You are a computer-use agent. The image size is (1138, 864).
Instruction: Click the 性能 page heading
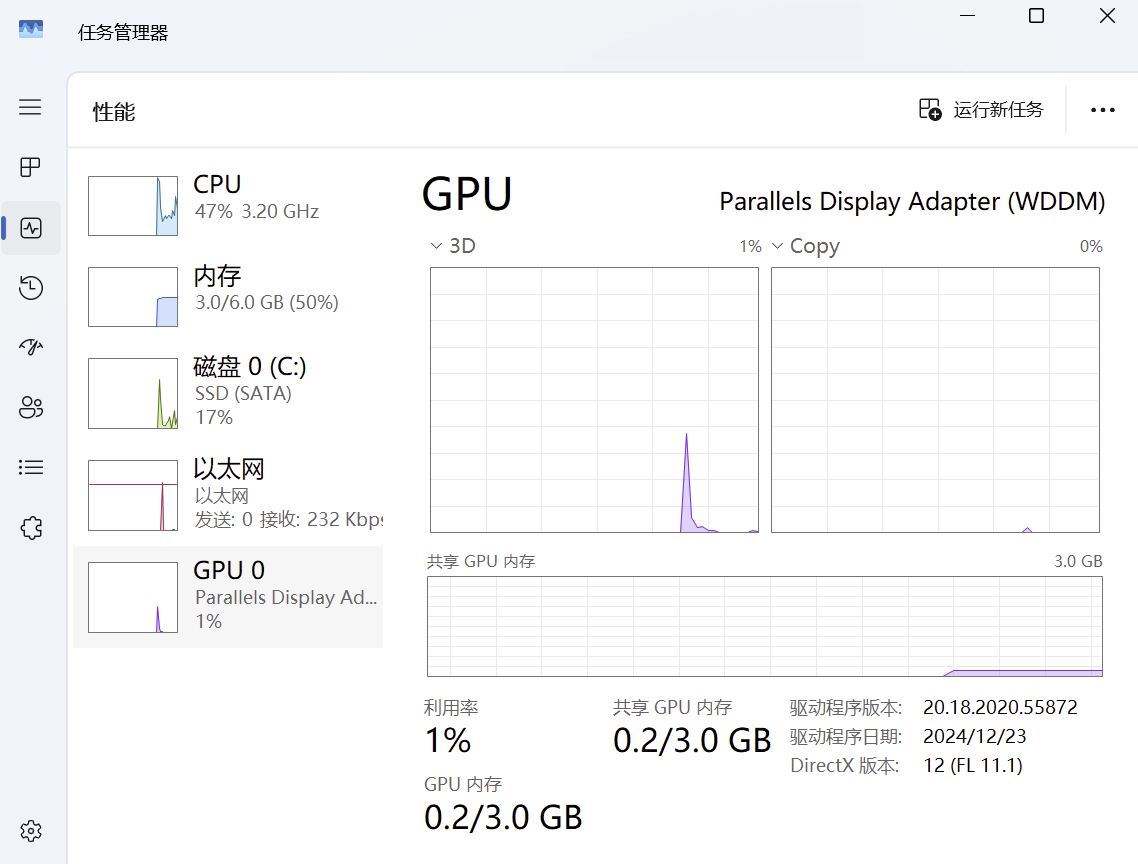coord(114,112)
